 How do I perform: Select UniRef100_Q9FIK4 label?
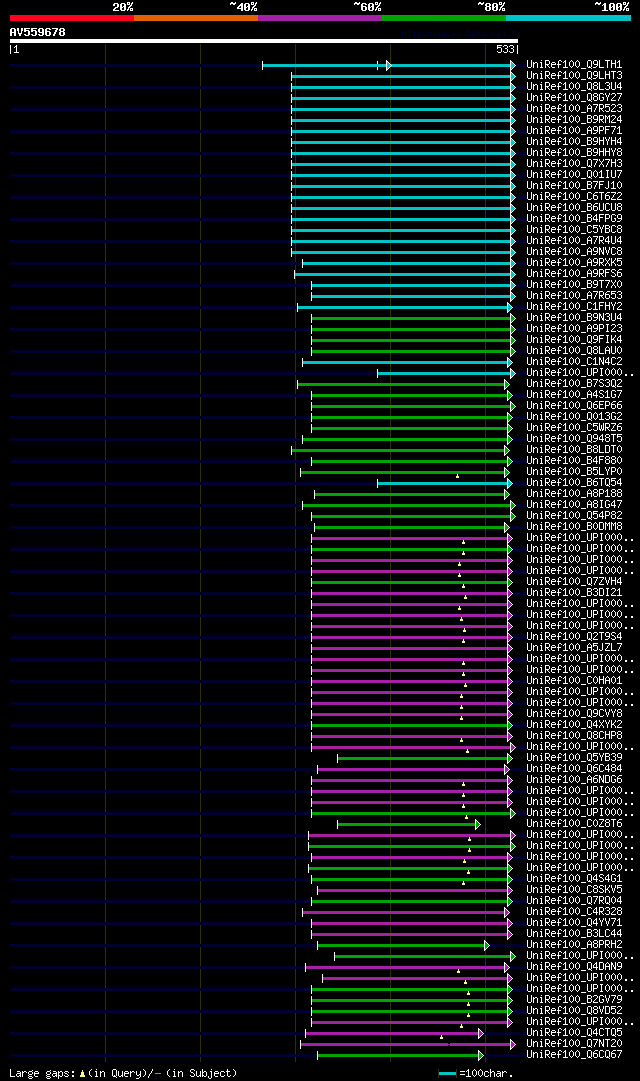pyautogui.click(x=574, y=340)
